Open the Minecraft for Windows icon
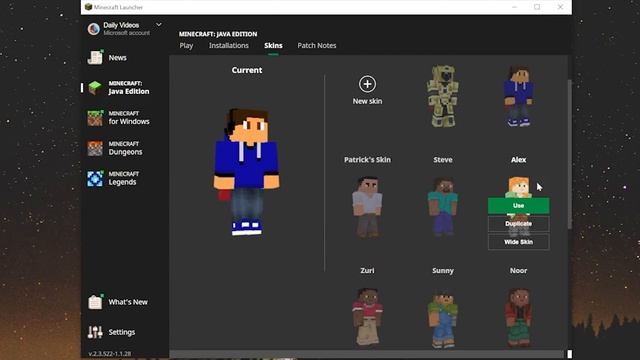This screenshot has width=640, height=360. [95, 118]
